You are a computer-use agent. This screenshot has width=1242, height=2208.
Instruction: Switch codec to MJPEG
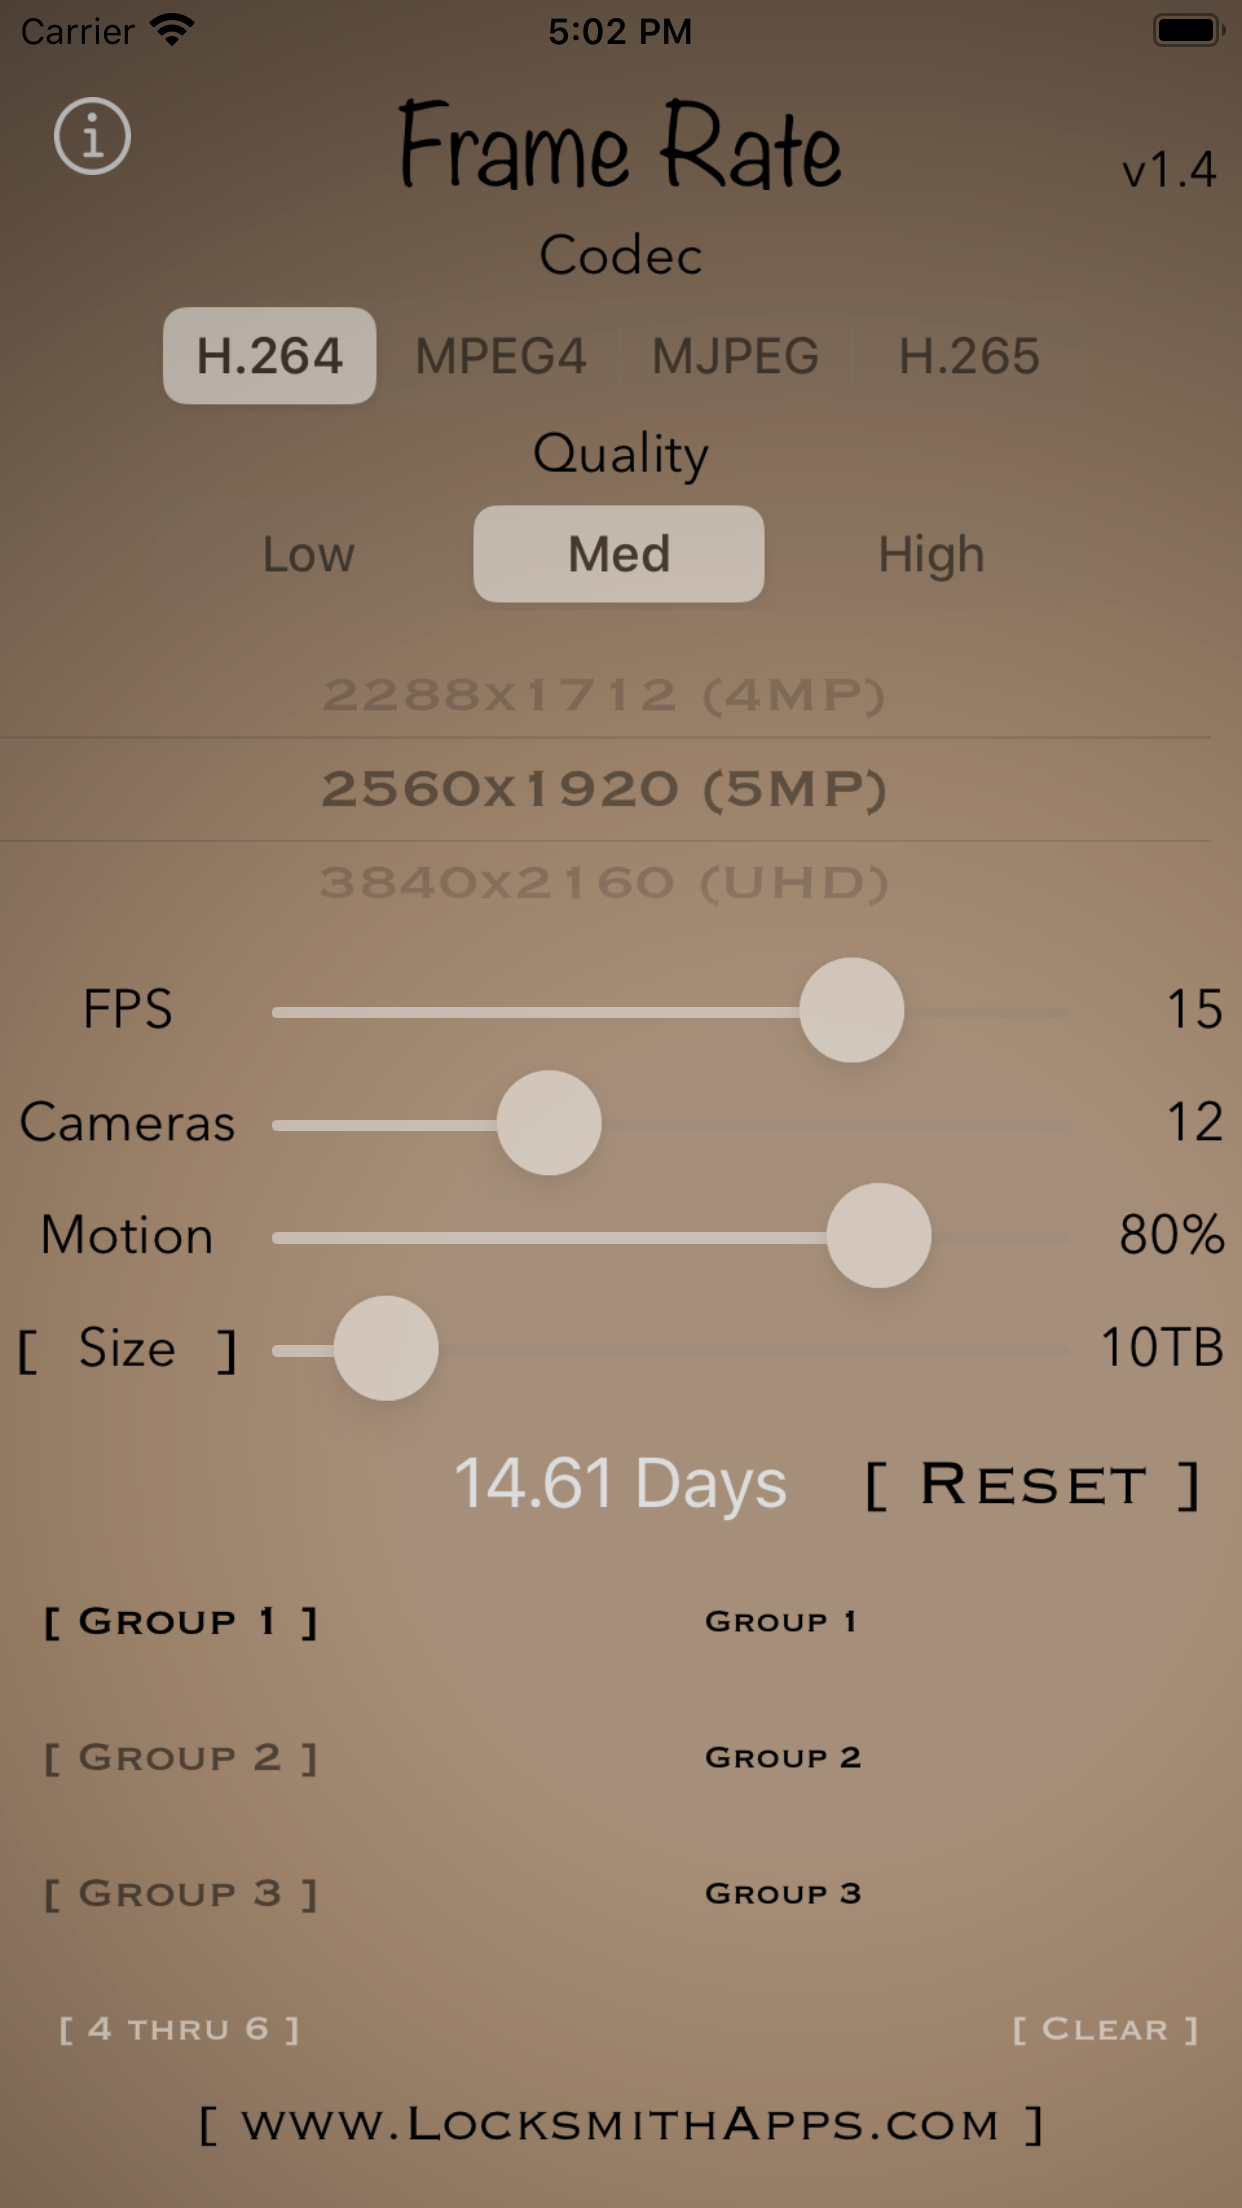(735, 356)
